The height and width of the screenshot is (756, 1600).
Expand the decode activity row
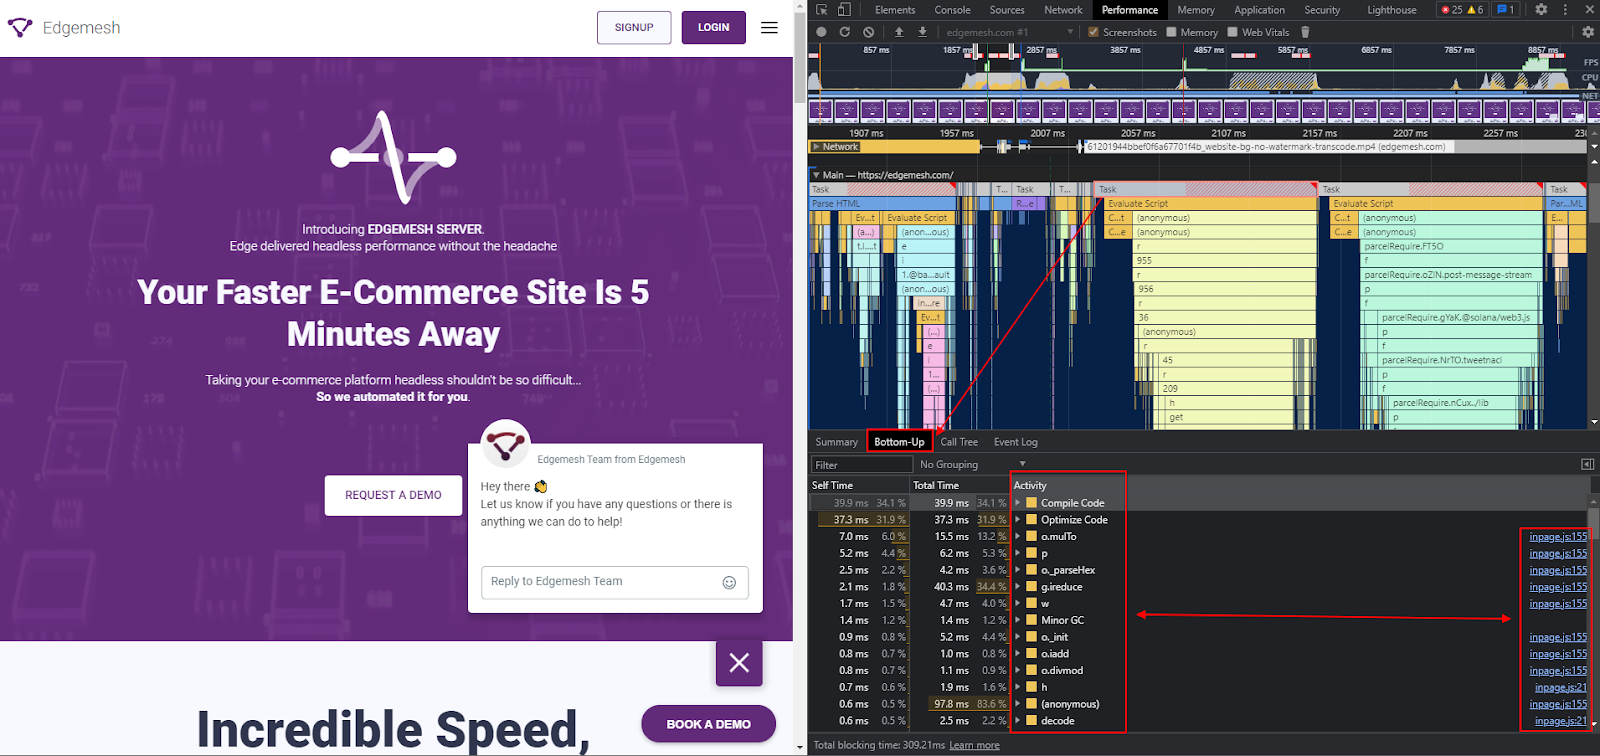[x=1018, y=721]
